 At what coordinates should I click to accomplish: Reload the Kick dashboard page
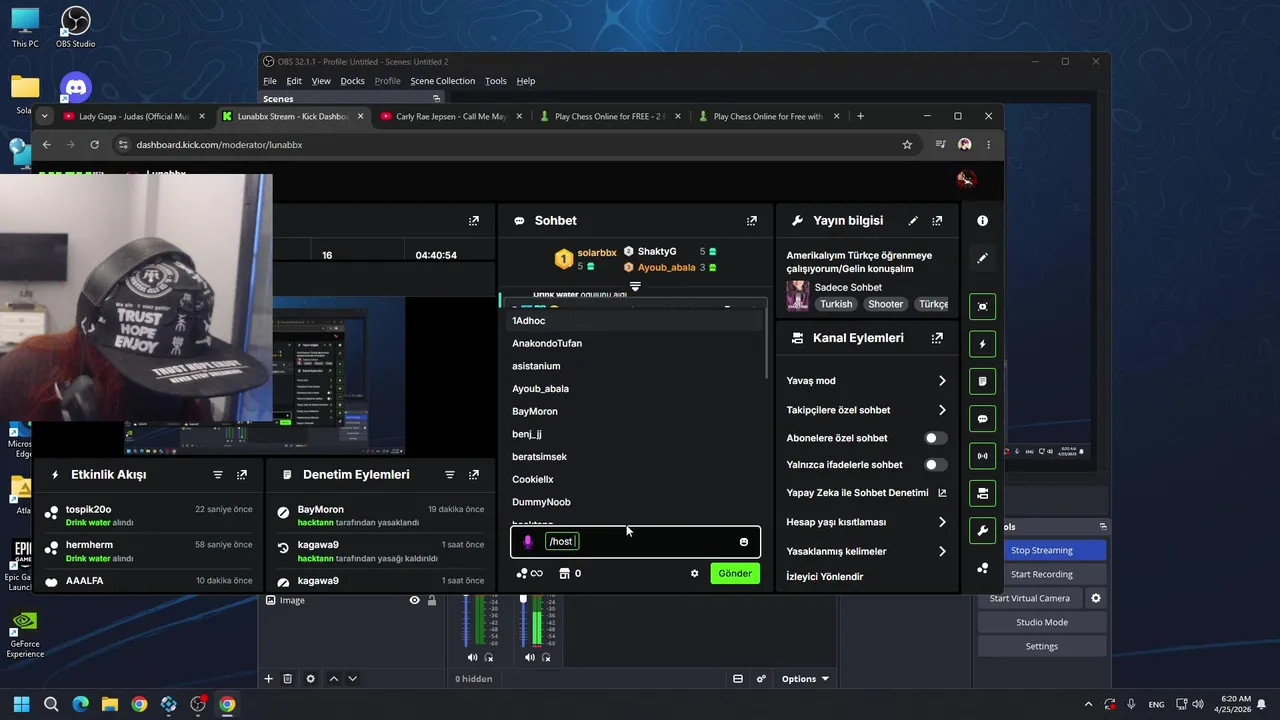pyautogui.click(x=94, y=145)
